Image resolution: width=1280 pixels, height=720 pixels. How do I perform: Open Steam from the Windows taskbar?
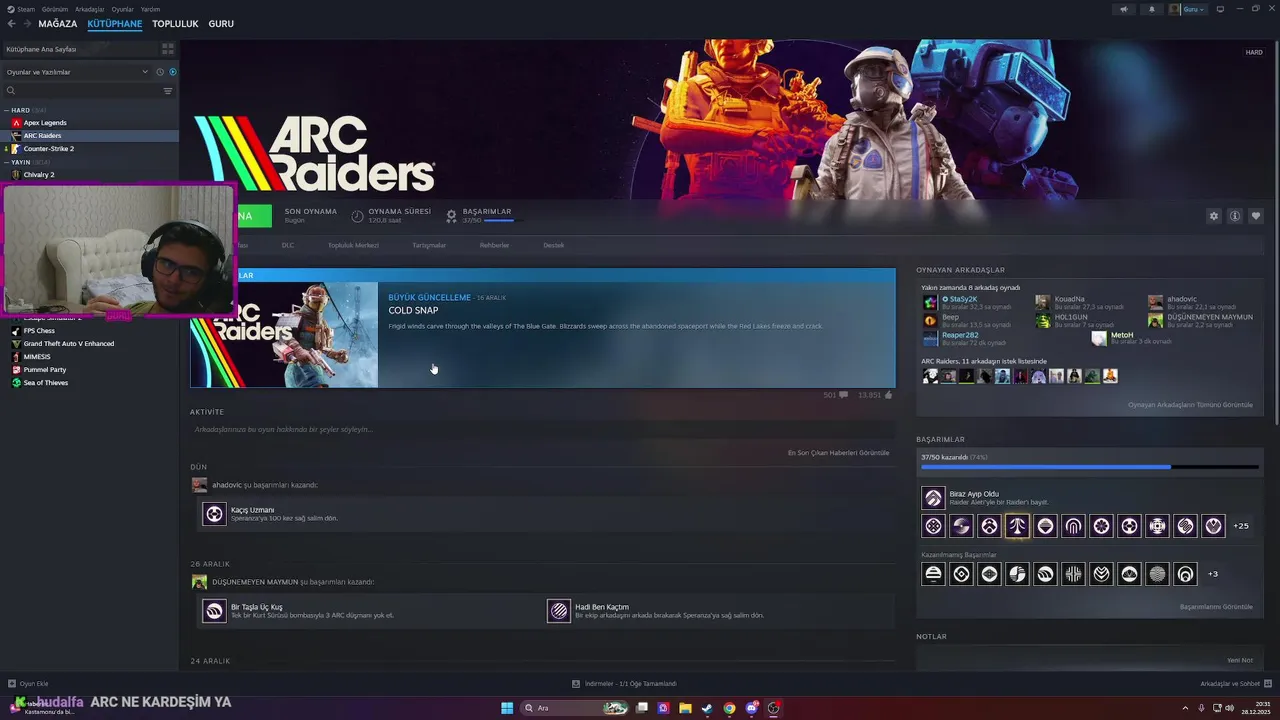(x=707, y=708)
